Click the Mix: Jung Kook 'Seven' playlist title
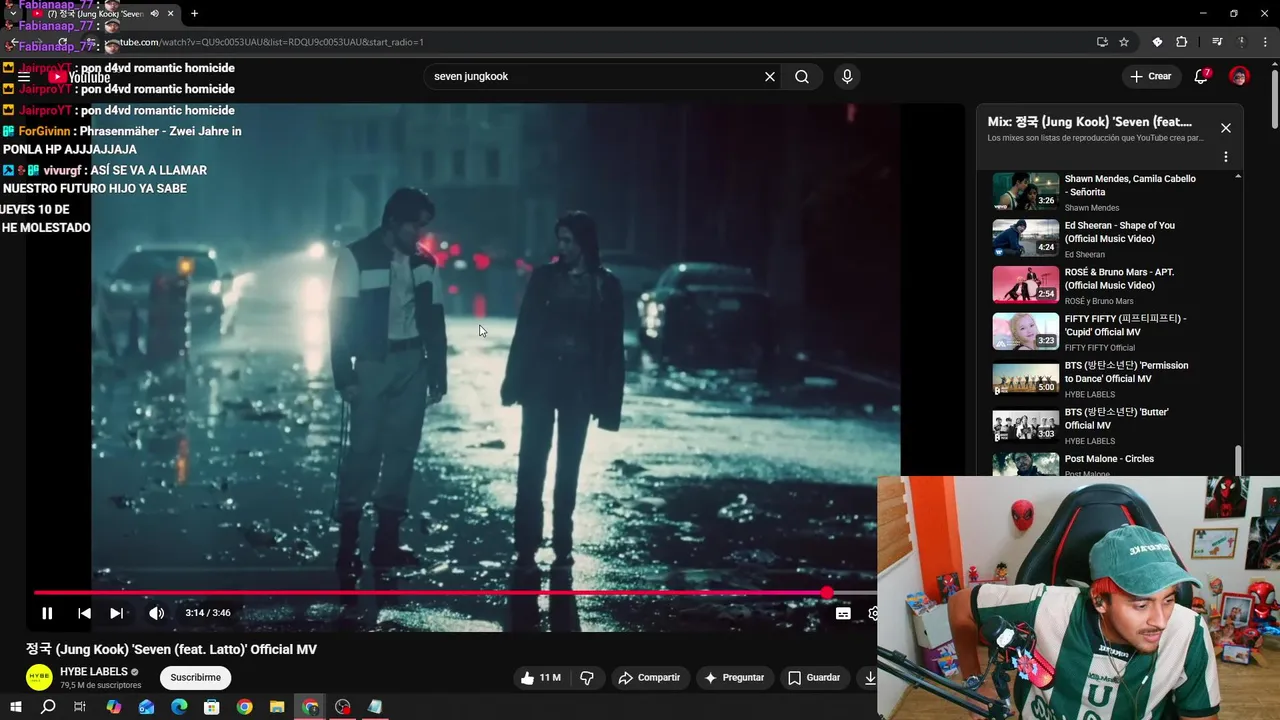The height and width of the screenshot is (720, 1280). pos(1090,122)
